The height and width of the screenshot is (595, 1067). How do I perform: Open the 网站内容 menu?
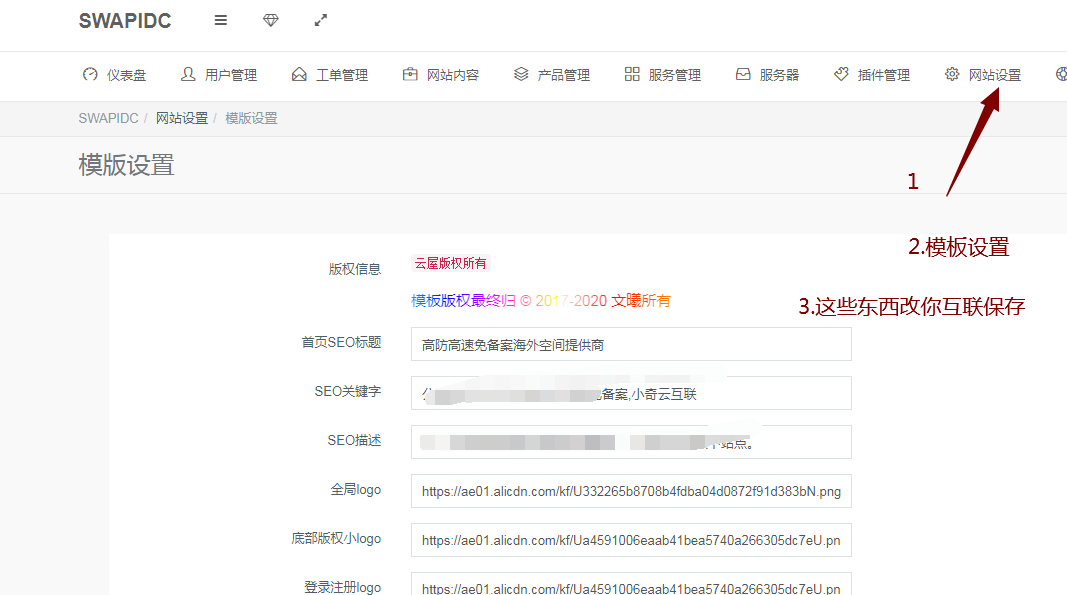point(452,75)
